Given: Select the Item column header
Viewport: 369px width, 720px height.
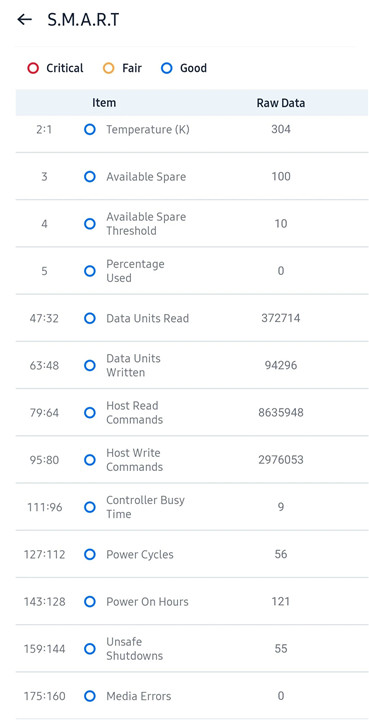Looking at the screenshot, I should [x=104, y=103].
